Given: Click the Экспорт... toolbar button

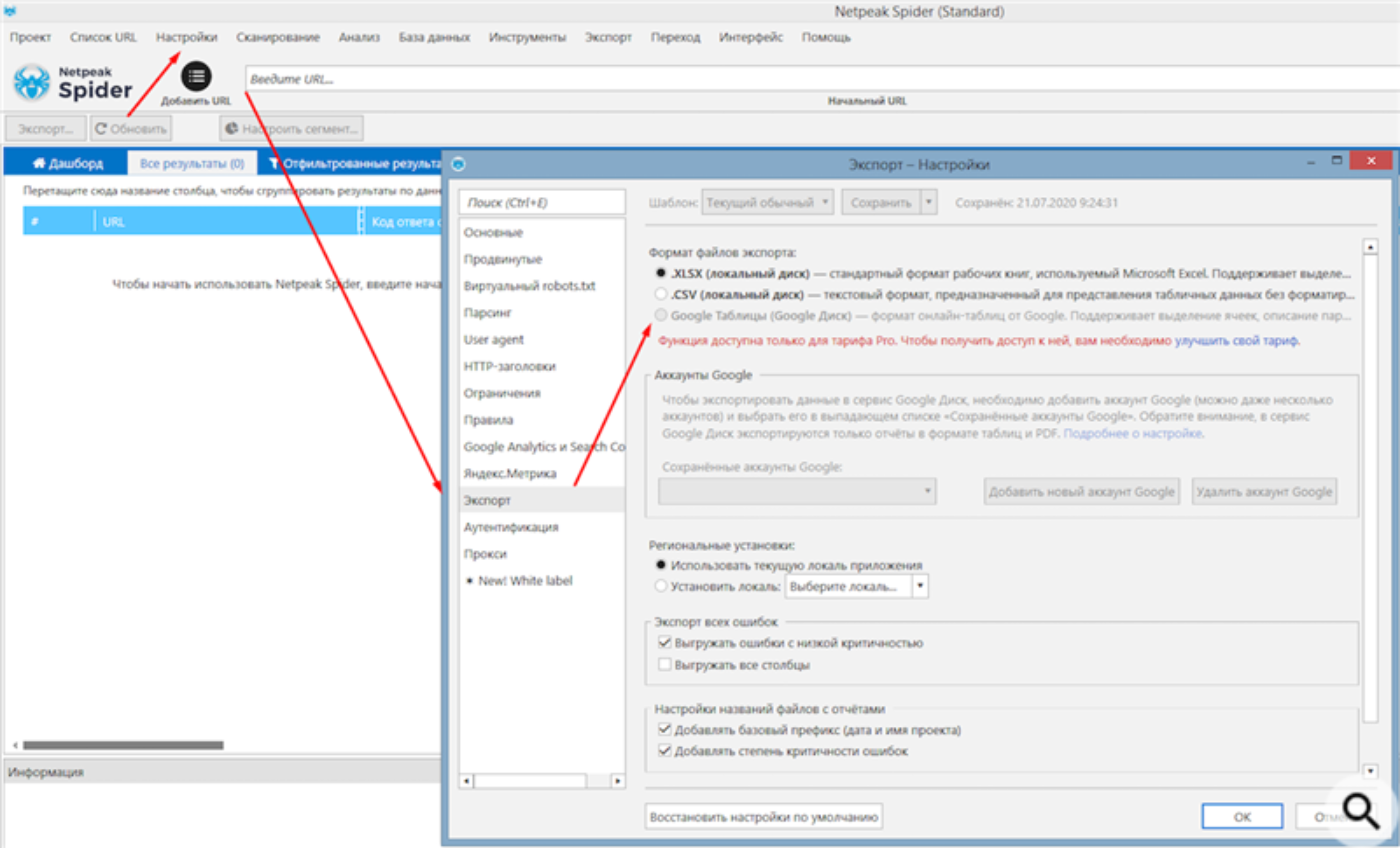Looking at the screenshot, I should coord(46,128).
